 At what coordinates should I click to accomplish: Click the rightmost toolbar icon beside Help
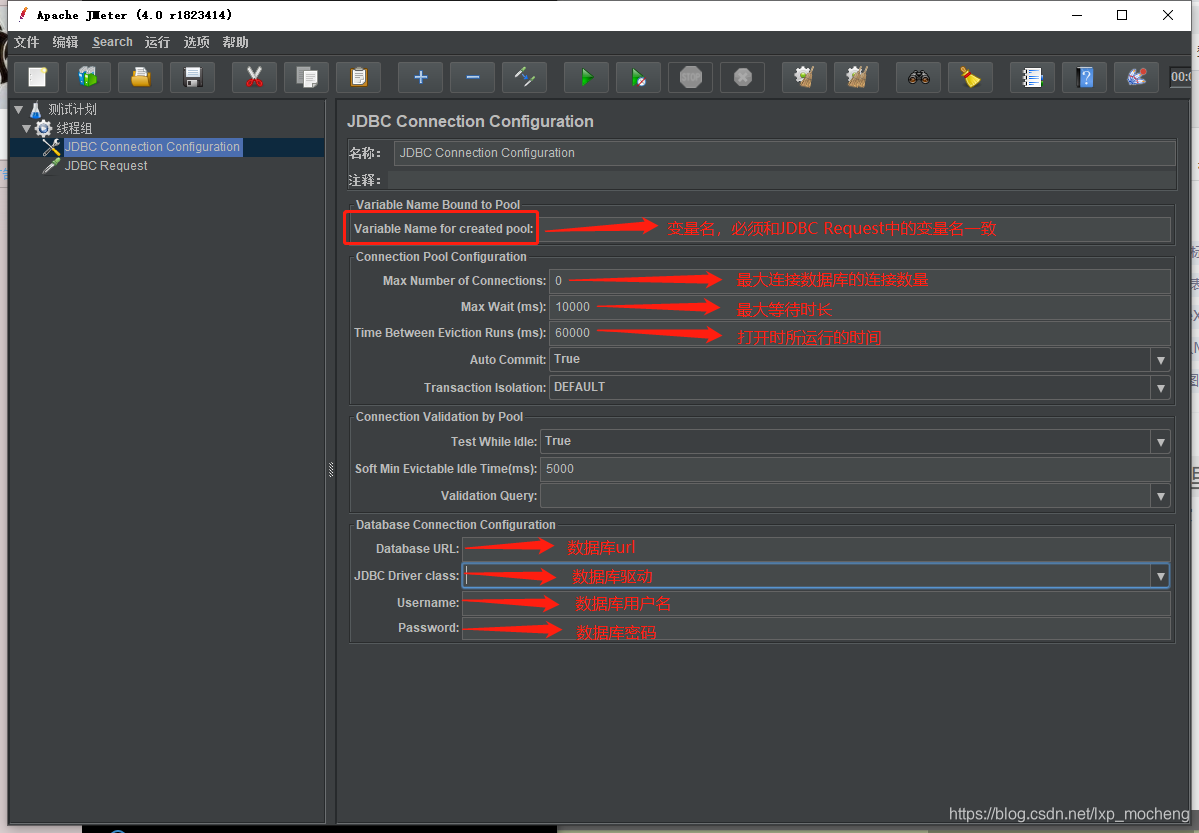(x=1136, y=77)
